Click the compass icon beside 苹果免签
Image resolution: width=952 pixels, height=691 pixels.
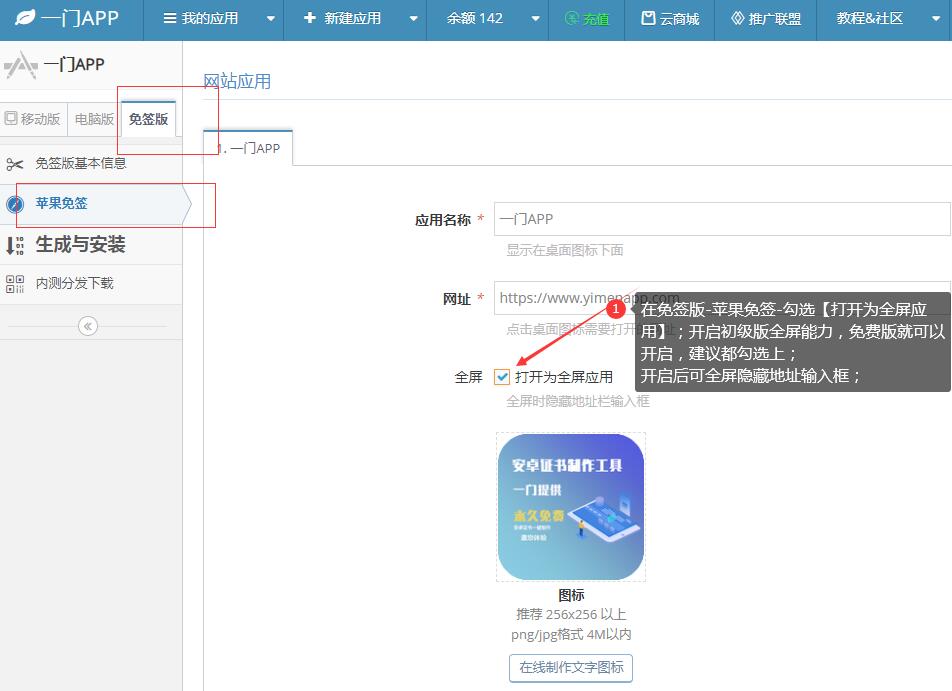point(15,204)
